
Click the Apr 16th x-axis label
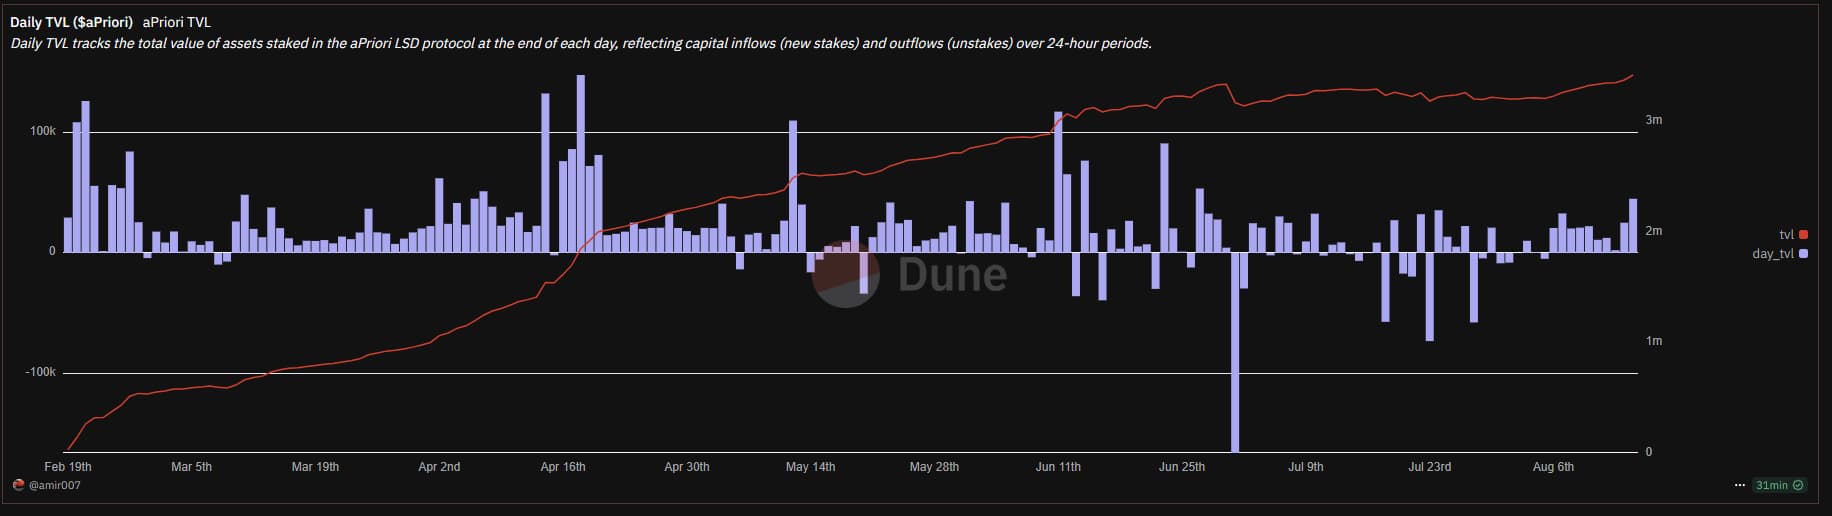(563, 467)
